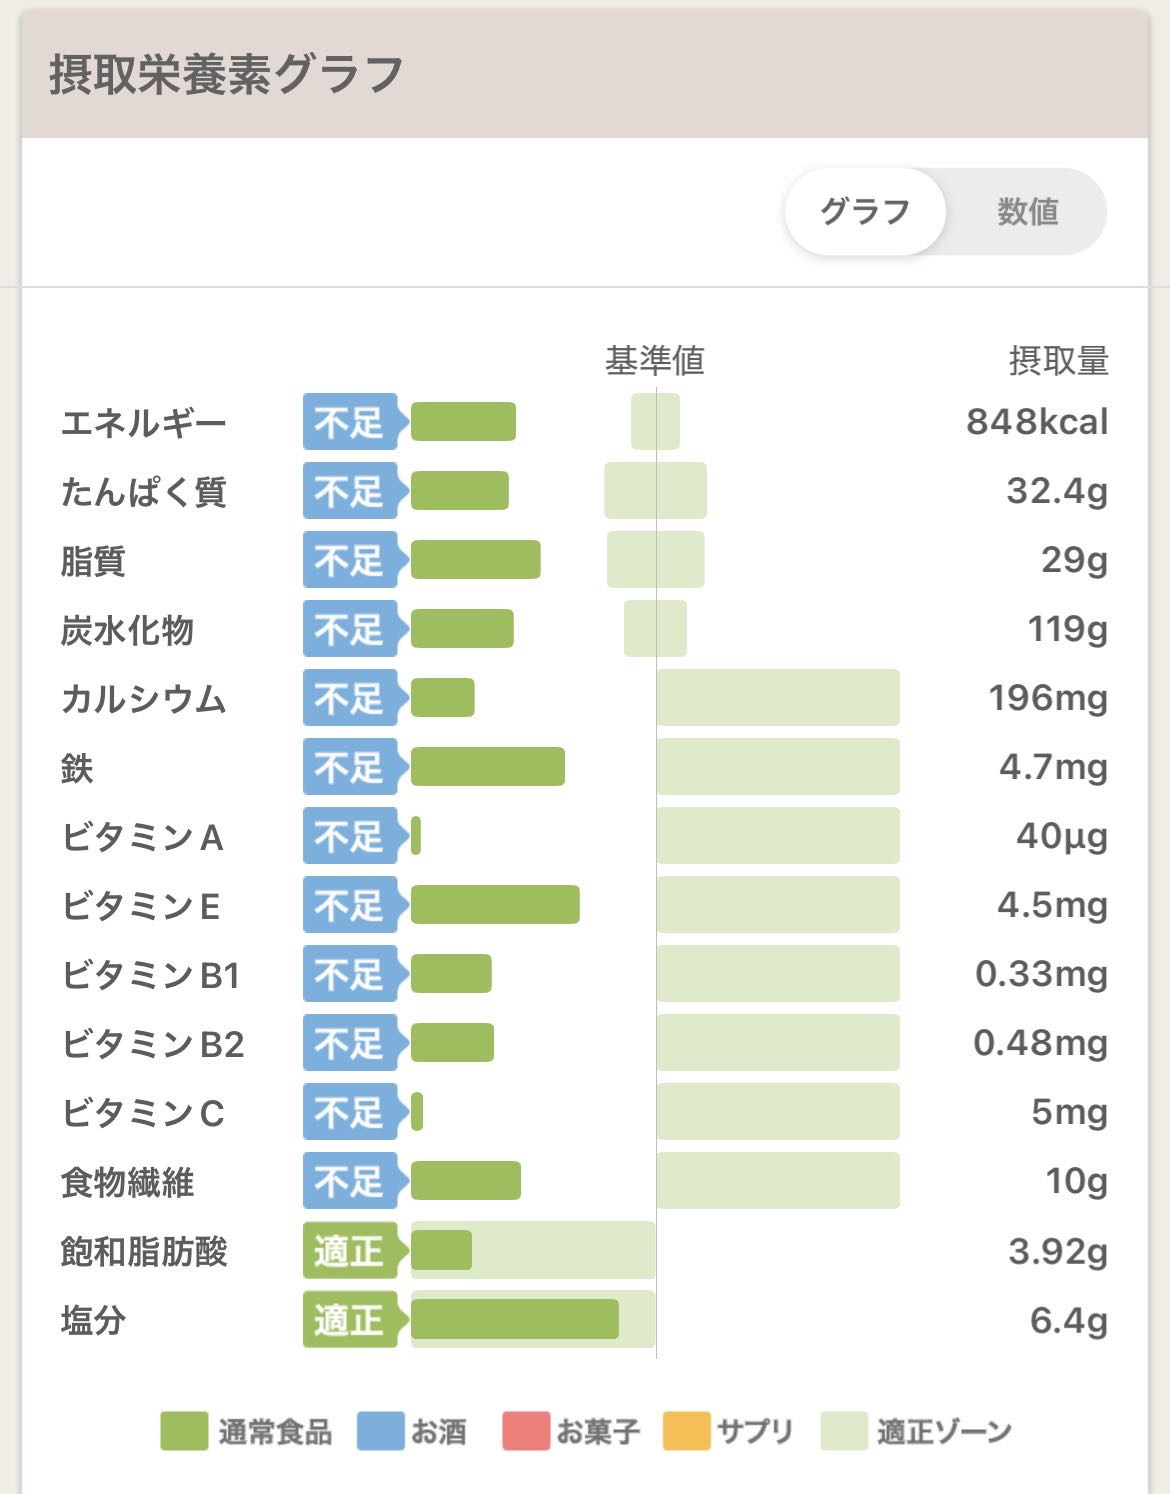Screen dimensions: 1170x1494
Task: Click the 848kcal energy intake value
Action: coord(1037,422)
